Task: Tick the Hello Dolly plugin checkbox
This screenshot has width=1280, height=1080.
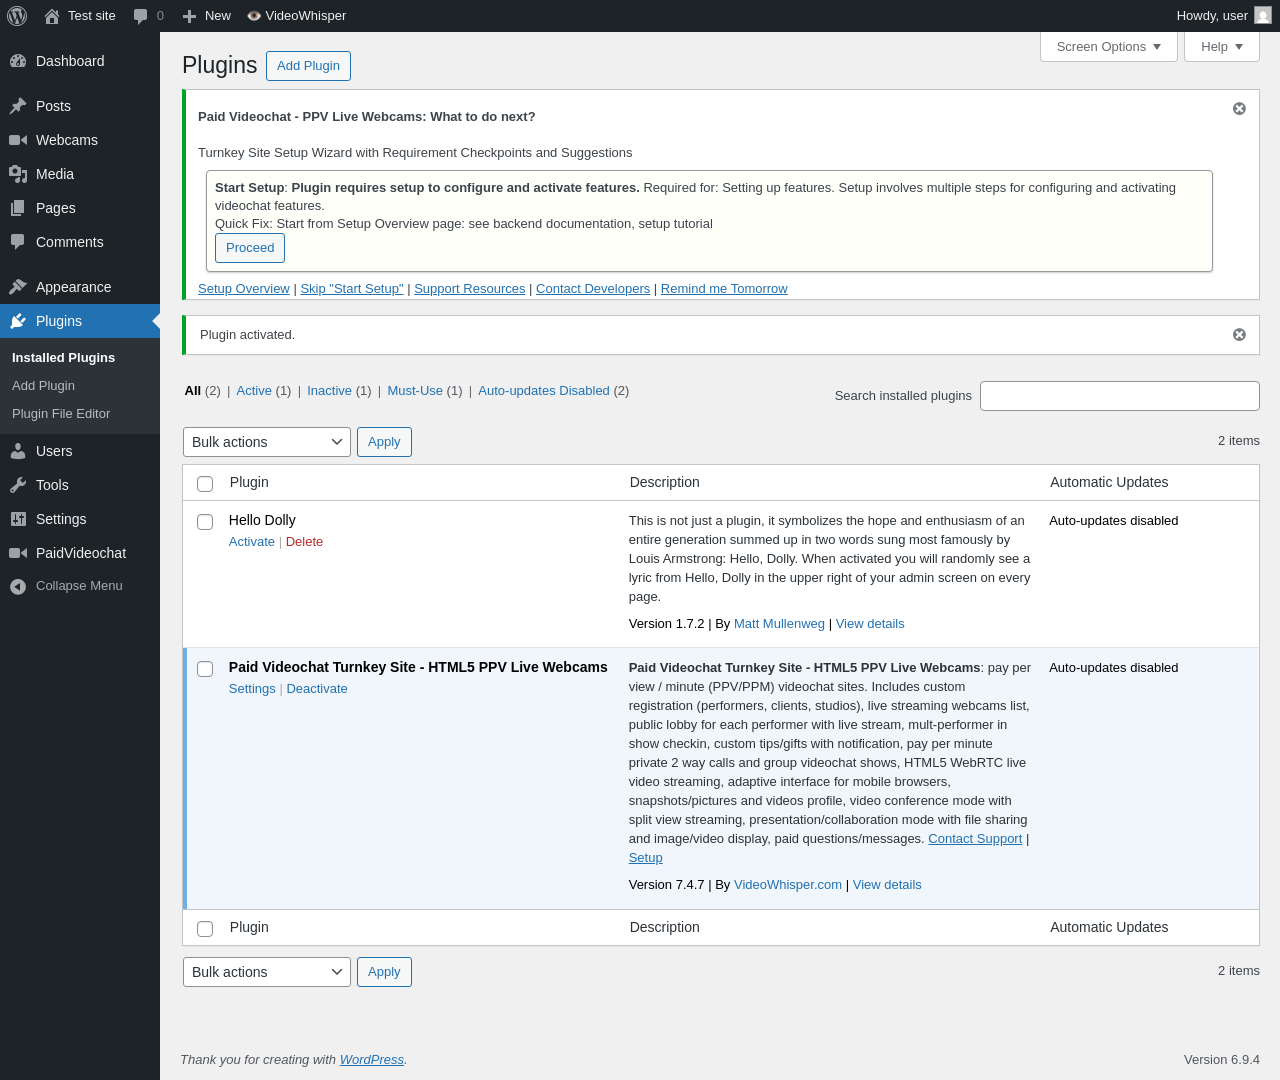Action: [x=205, y=522]
